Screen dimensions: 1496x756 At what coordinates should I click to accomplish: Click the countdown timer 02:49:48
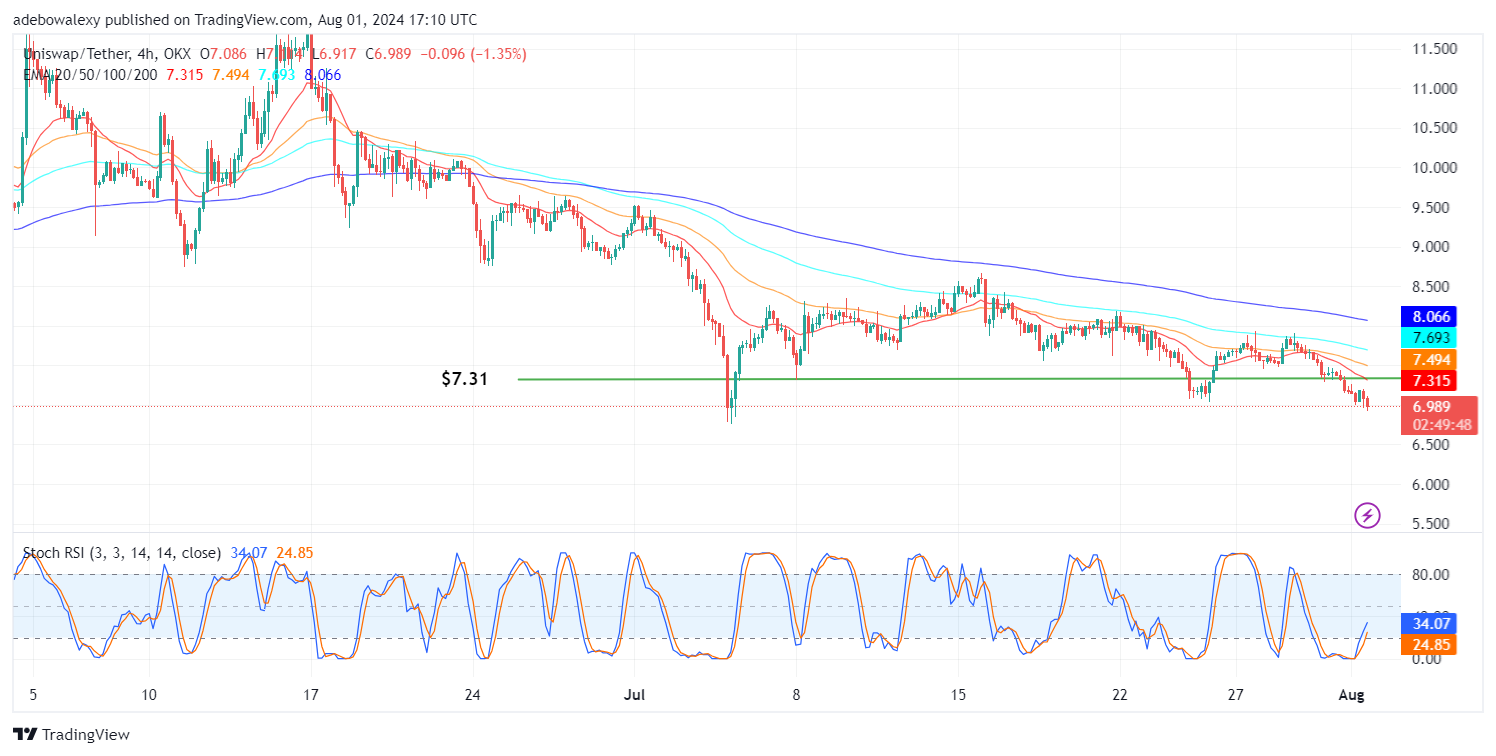pos(1440,425)
